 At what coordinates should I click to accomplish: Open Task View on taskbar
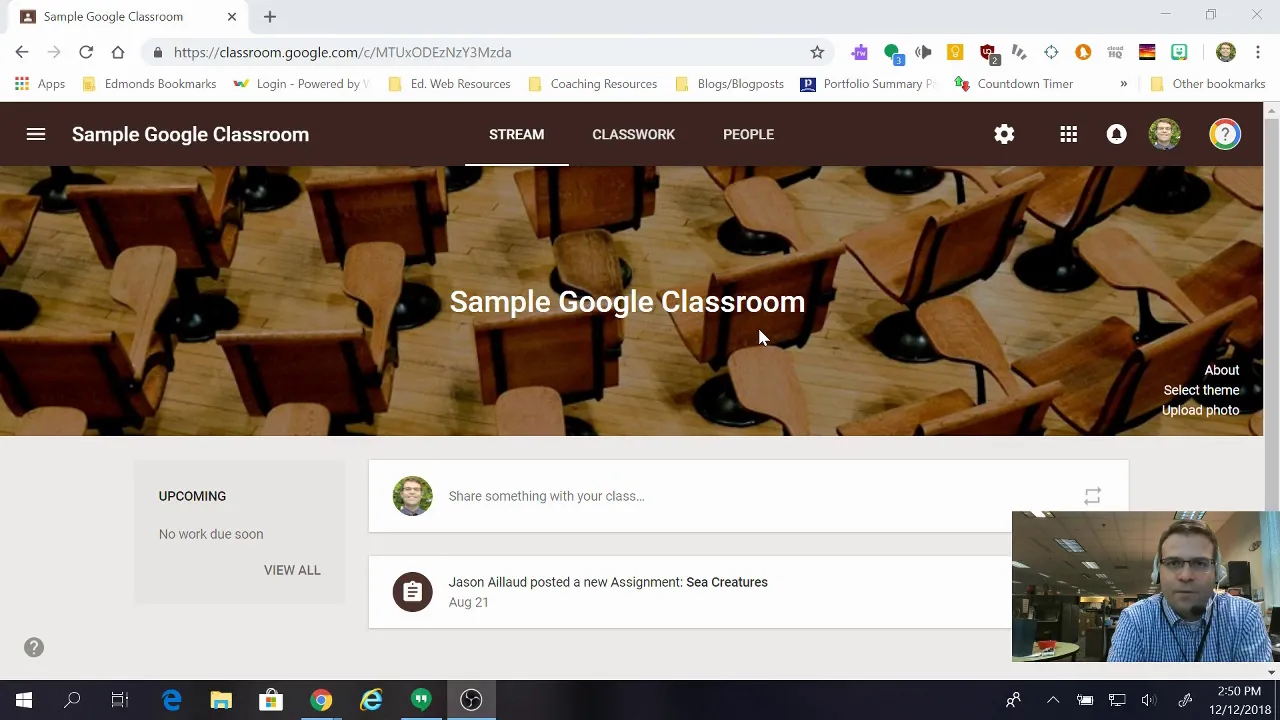[x=120, y=700]
